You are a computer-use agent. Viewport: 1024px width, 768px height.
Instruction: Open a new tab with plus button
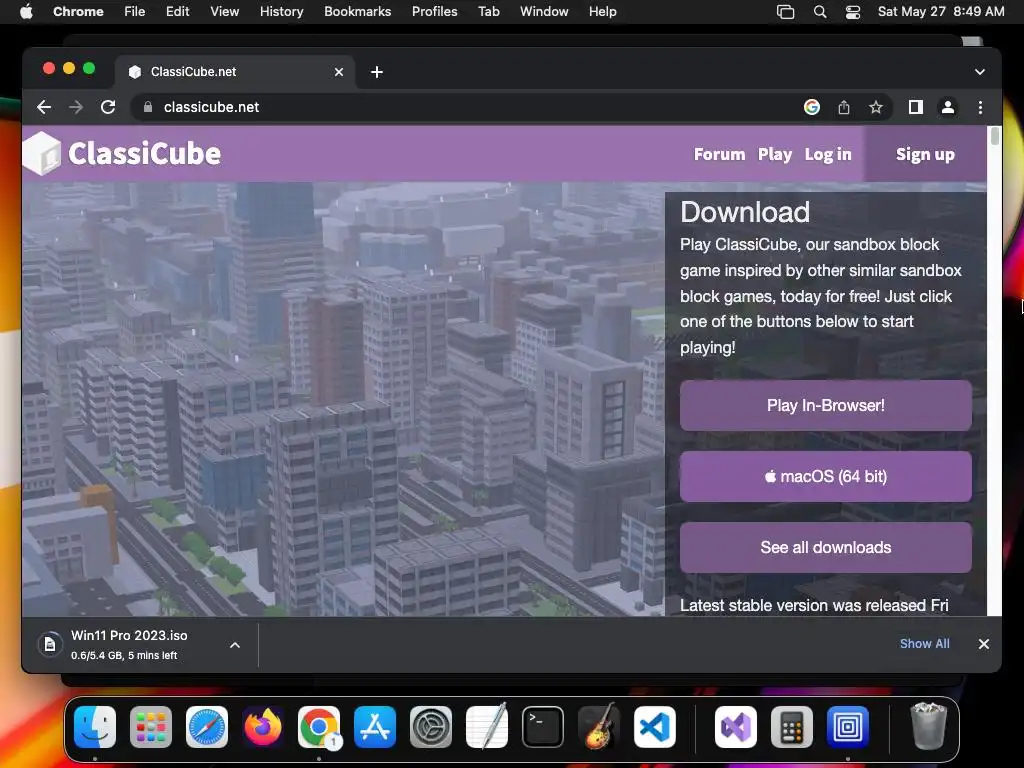point(377,72)
